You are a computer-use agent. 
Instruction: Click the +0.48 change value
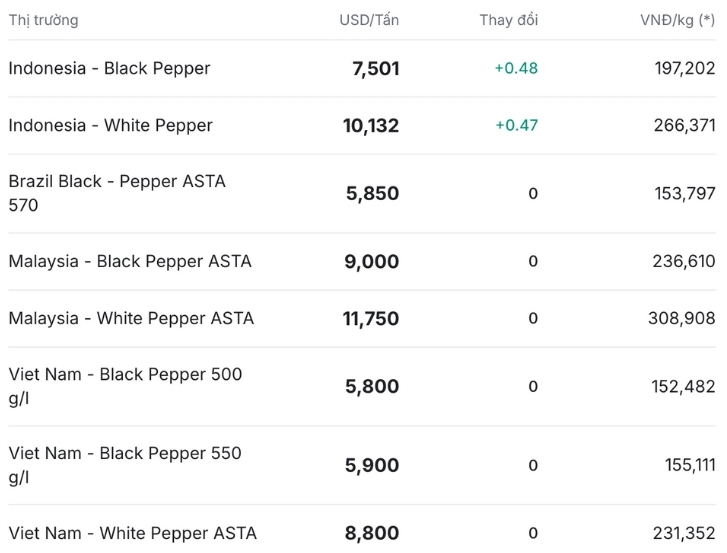coord(516,69)
